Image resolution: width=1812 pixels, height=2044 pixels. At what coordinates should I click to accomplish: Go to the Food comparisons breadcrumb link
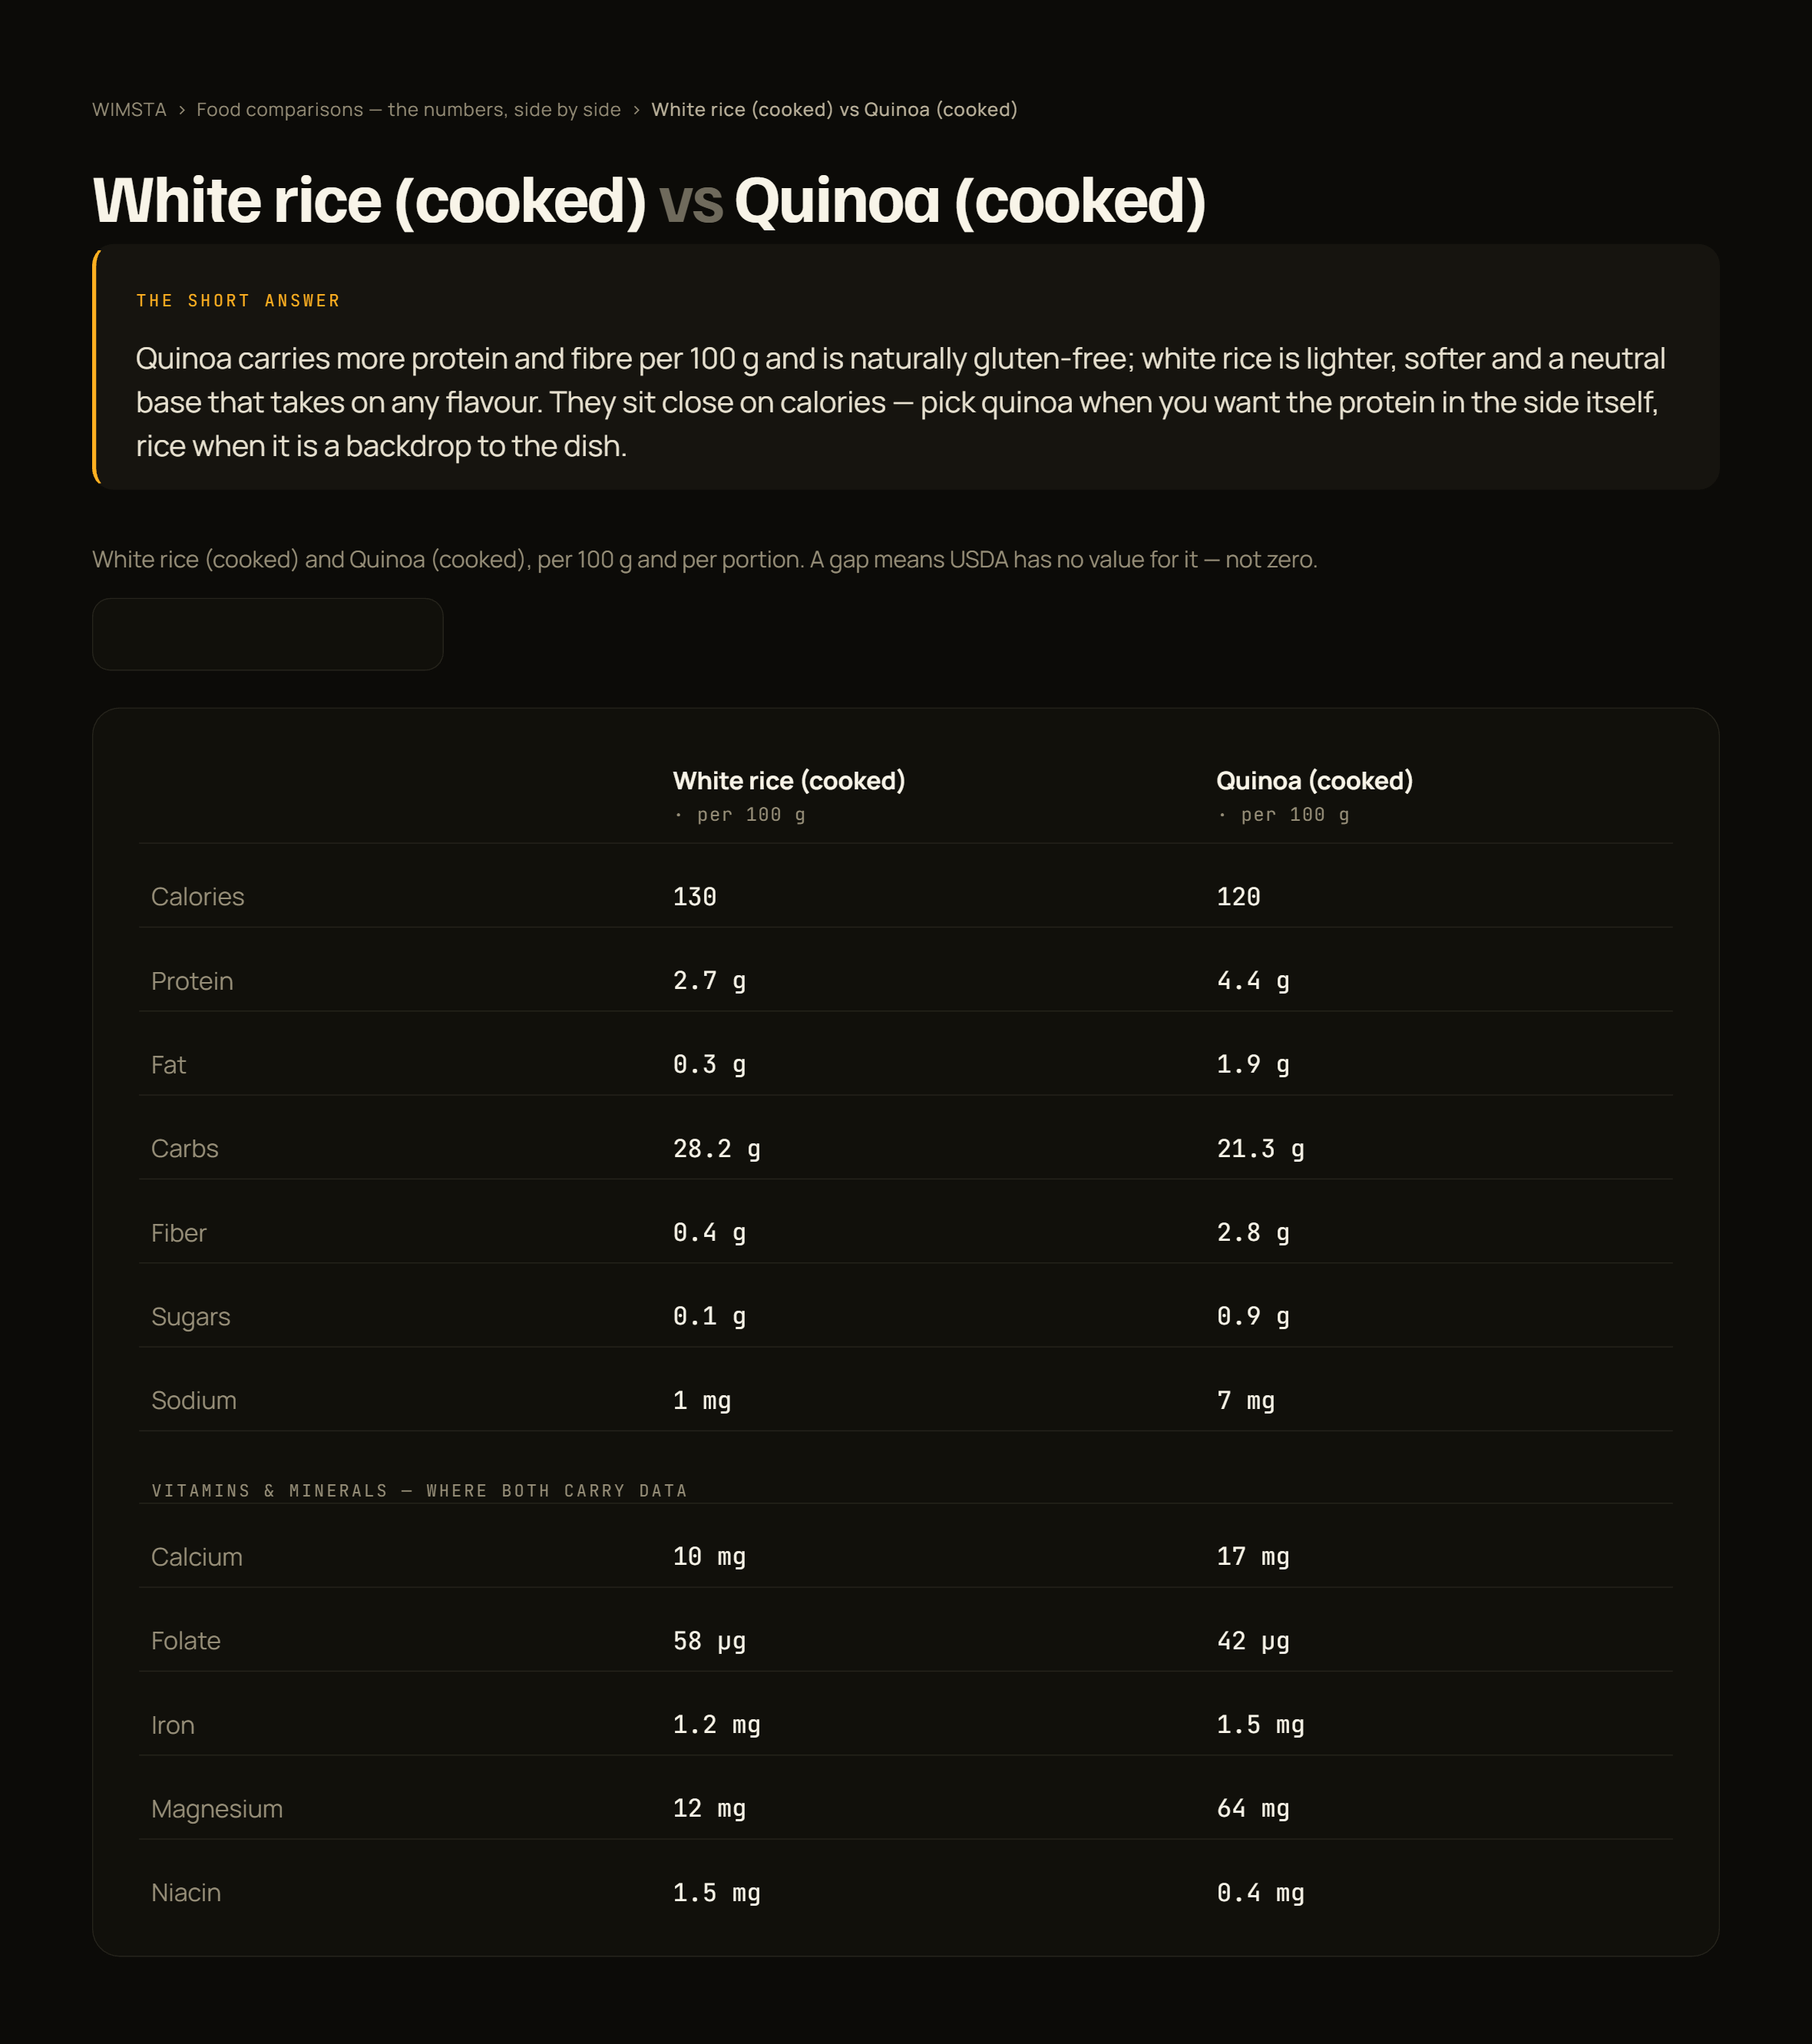point(408,109)
